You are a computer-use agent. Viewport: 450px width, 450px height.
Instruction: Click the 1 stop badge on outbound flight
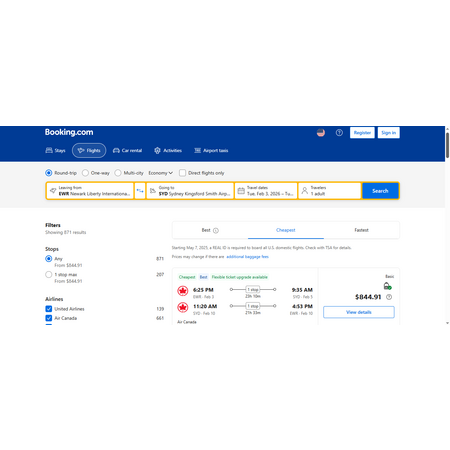click(x=253, y=289)
